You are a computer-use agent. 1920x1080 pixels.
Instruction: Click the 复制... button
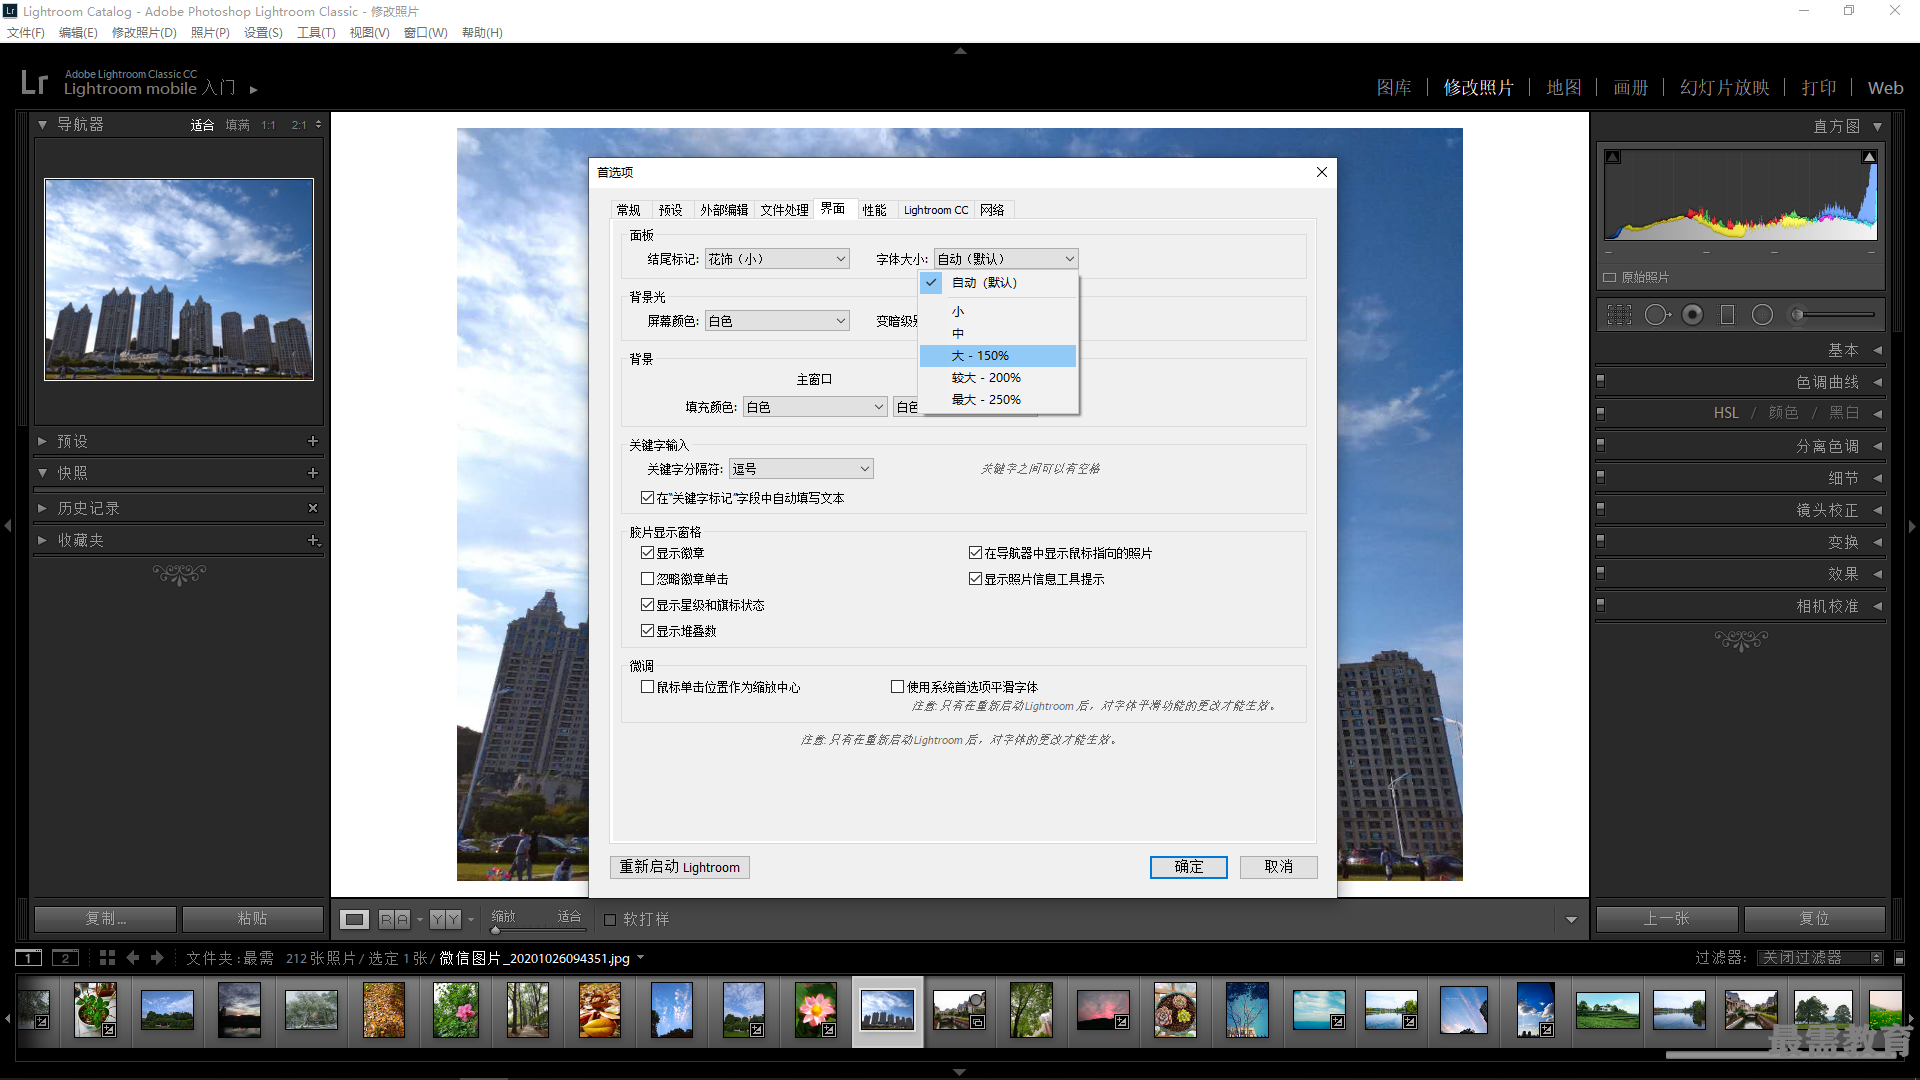105,919
